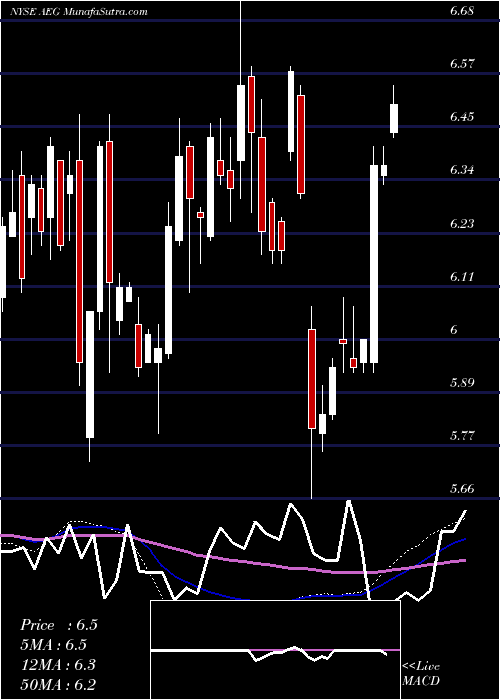Click the 12MA : 6.3 readout
500x700 pixels.
[x=58, y=665]
